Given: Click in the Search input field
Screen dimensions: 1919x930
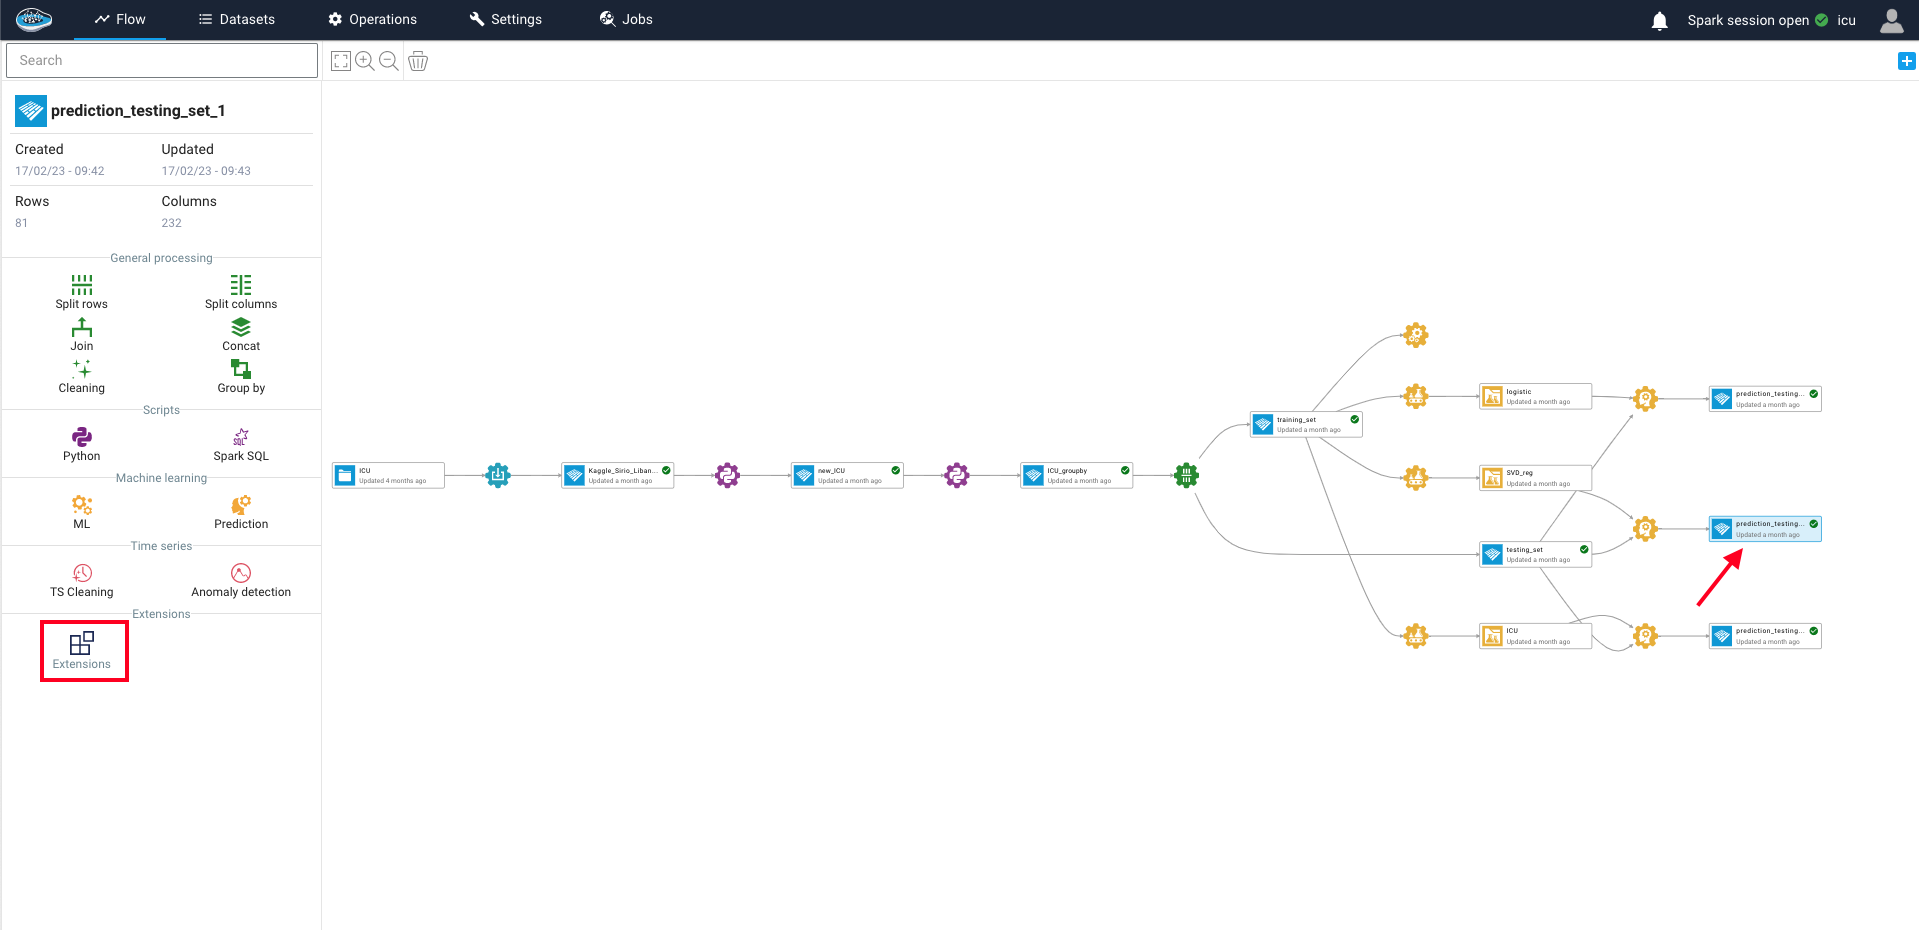Looking at the screenshot, I should (x=162, y=60).
